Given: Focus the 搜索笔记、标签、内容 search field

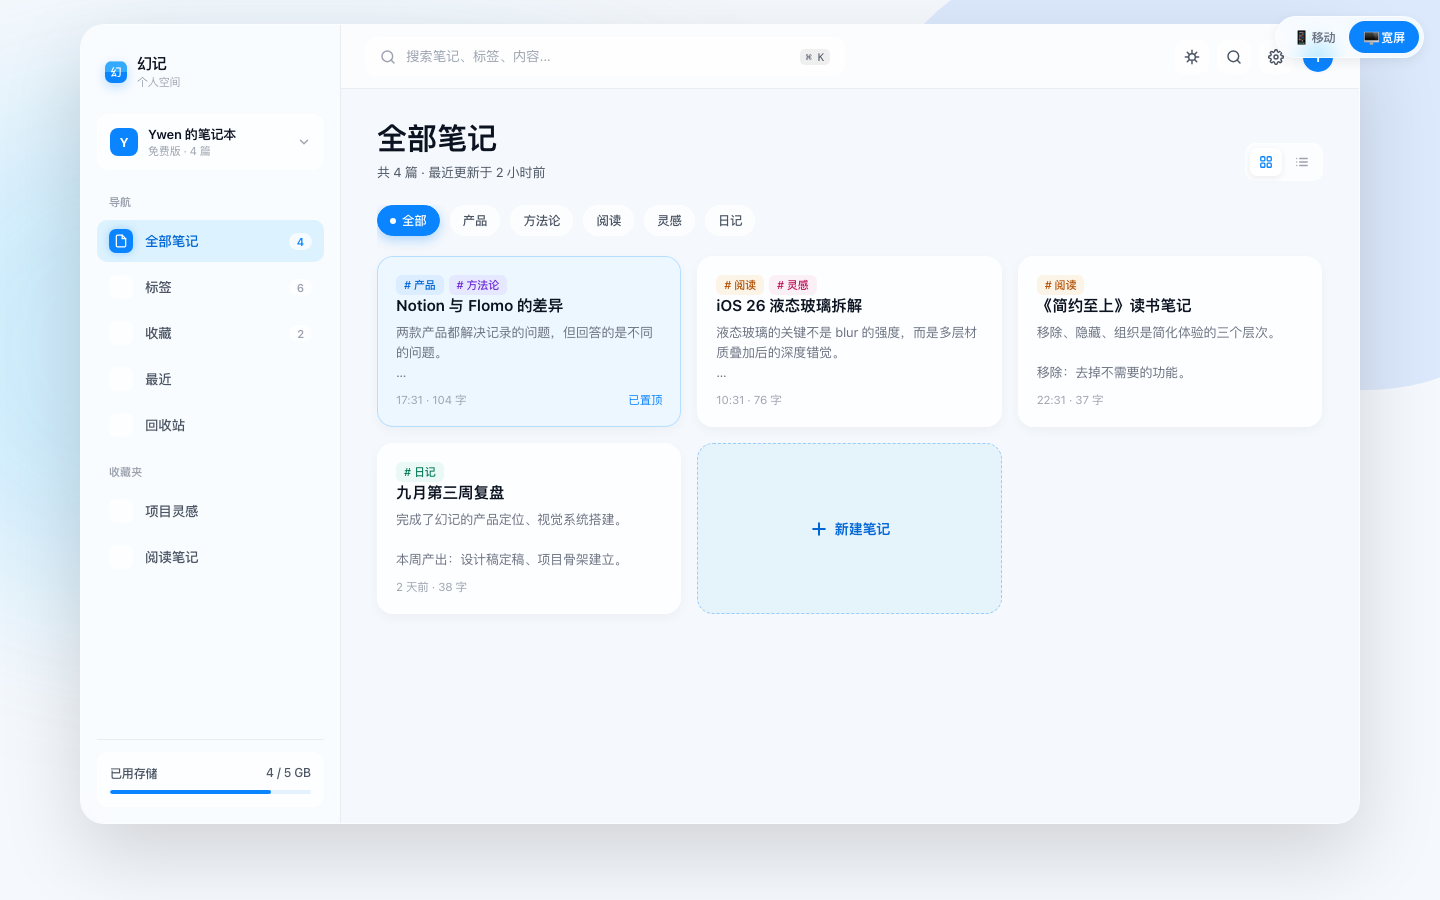Looking at the screenshot, I should point(605,57).
